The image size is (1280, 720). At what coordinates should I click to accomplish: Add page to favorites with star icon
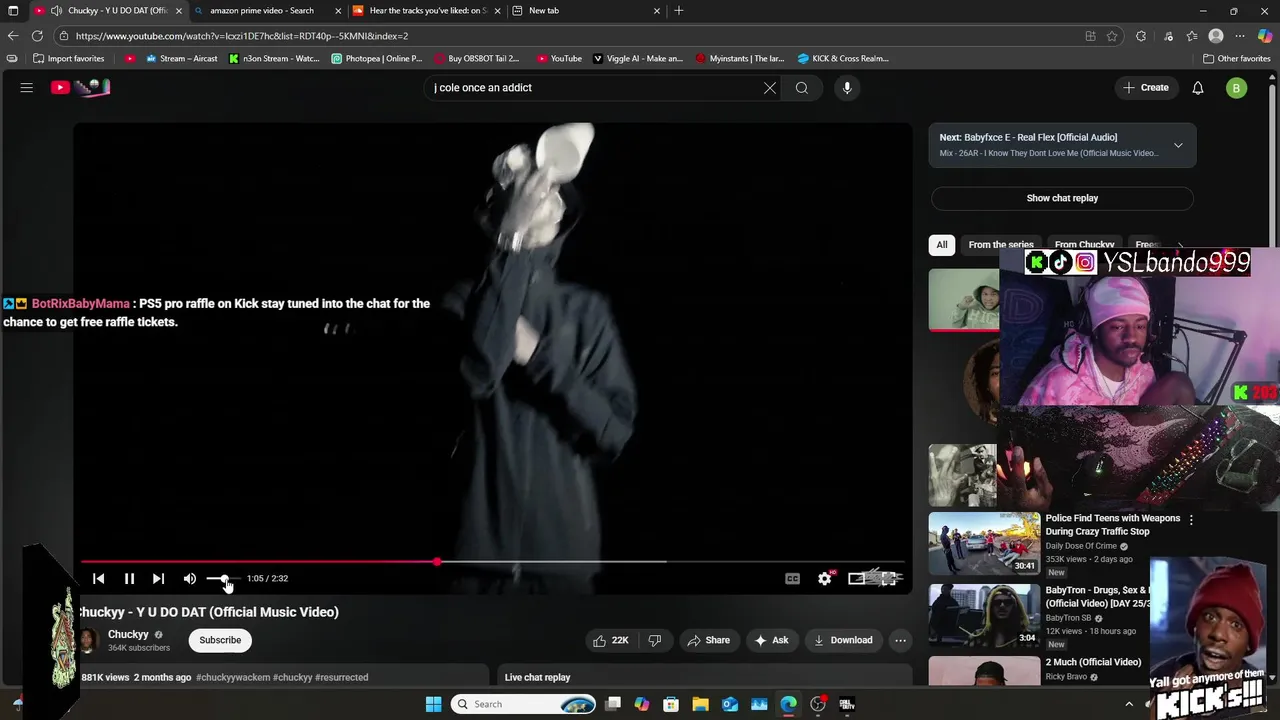(1112, 36)
